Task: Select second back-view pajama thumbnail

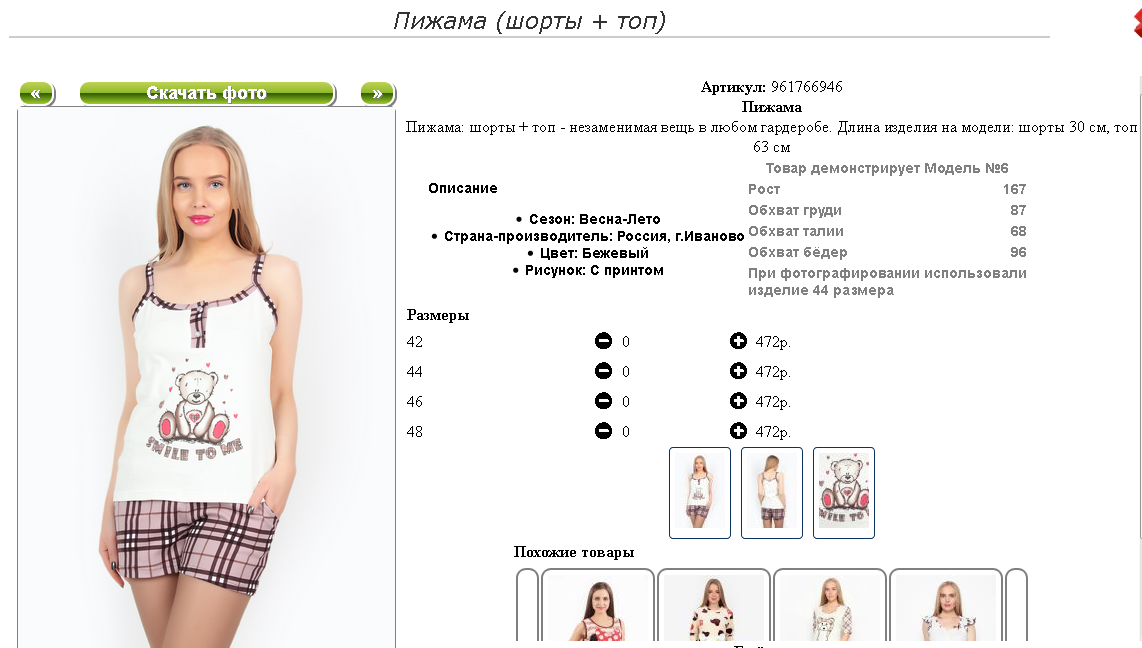Action: click(x=771, y=493)
